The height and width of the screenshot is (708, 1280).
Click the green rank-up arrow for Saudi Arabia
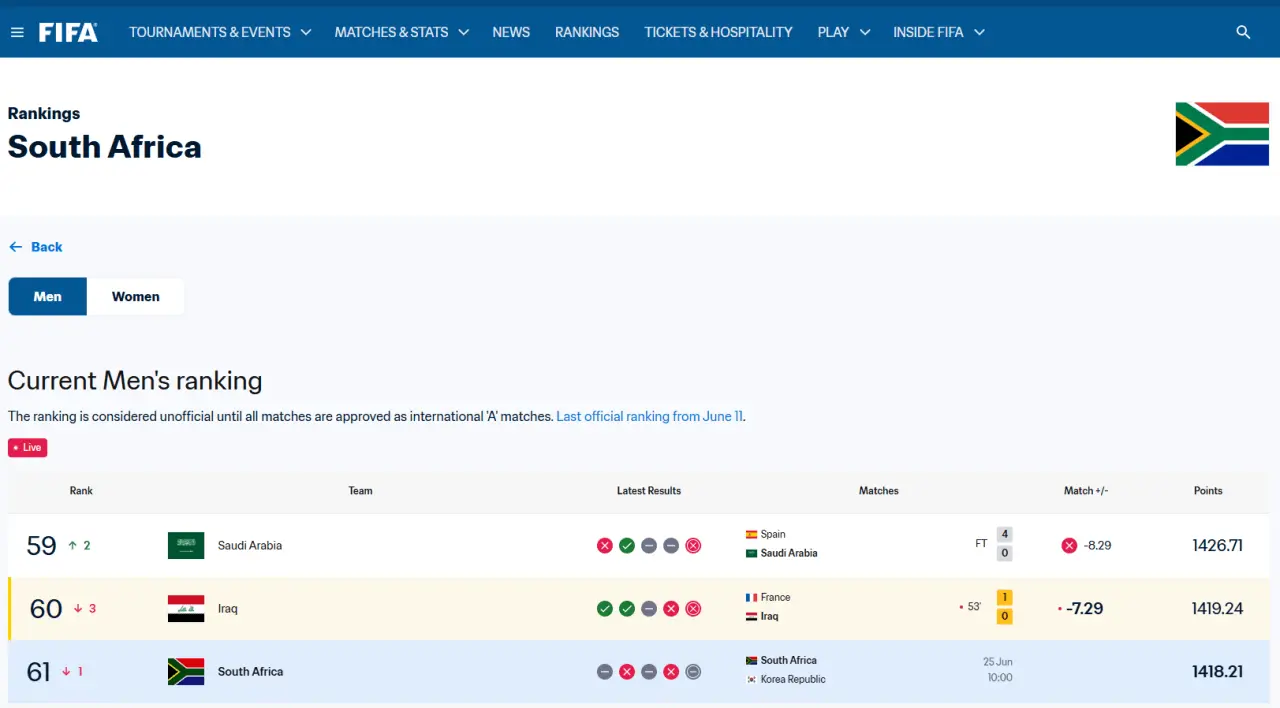click(x=72, y=545)
